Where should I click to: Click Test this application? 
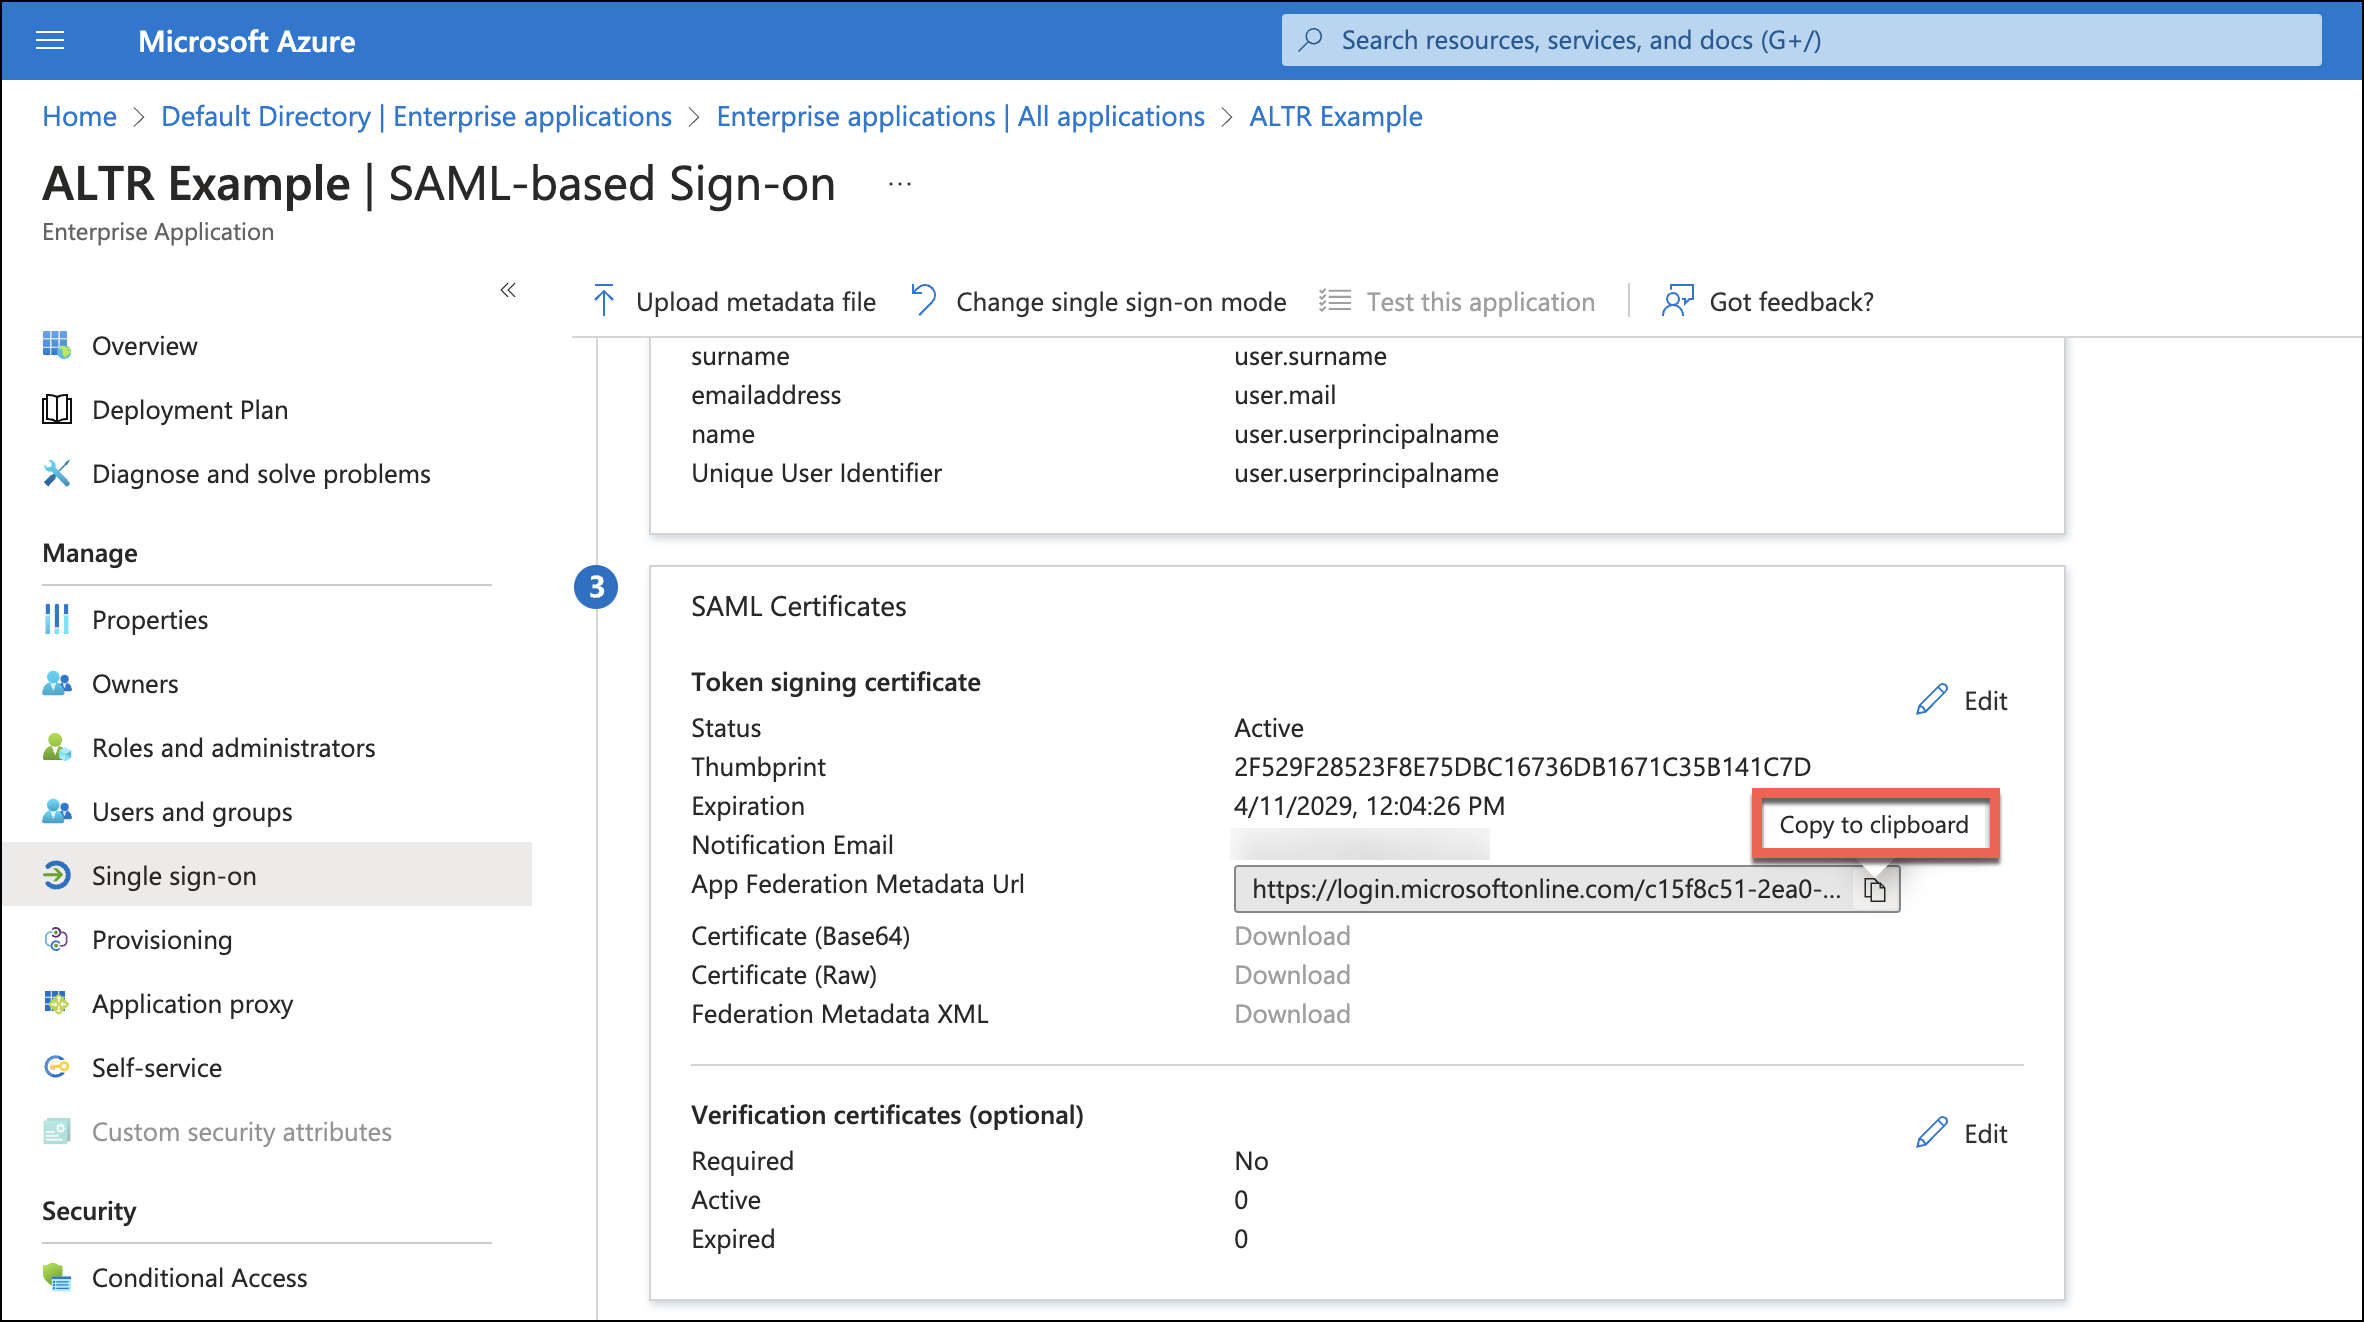(1480, 302)
